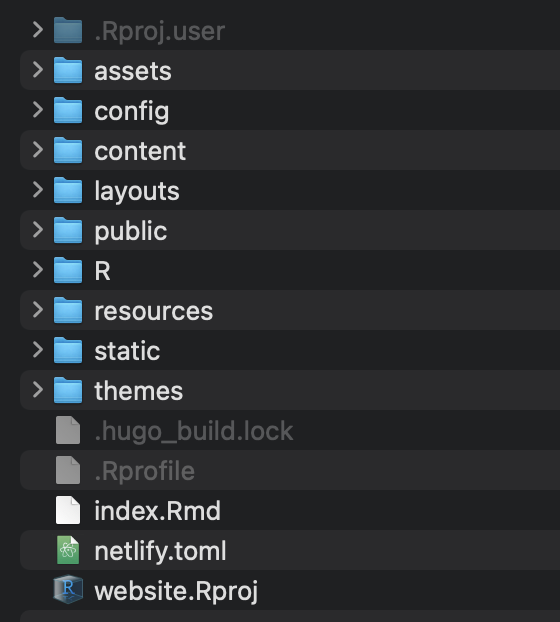Select the website.Rproj file name

(x=176, y=591)
